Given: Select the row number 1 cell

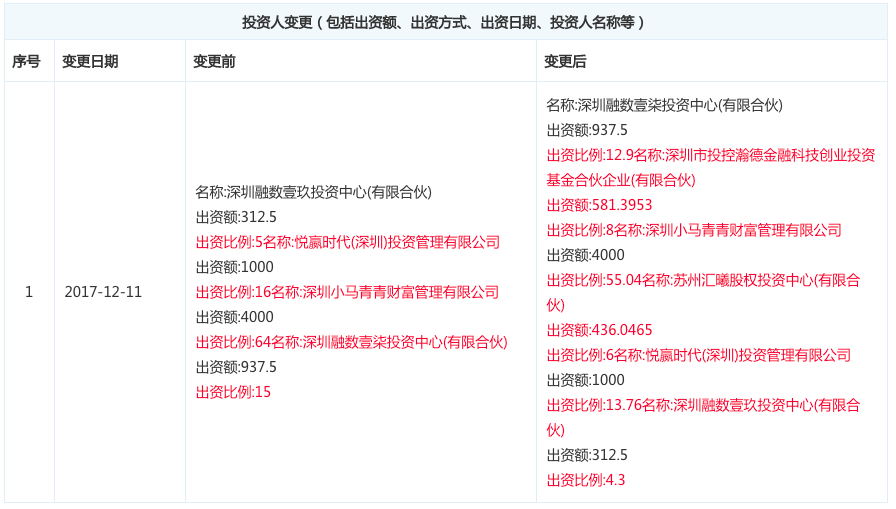Looking at the screenshot, I should tap(29, 292).
